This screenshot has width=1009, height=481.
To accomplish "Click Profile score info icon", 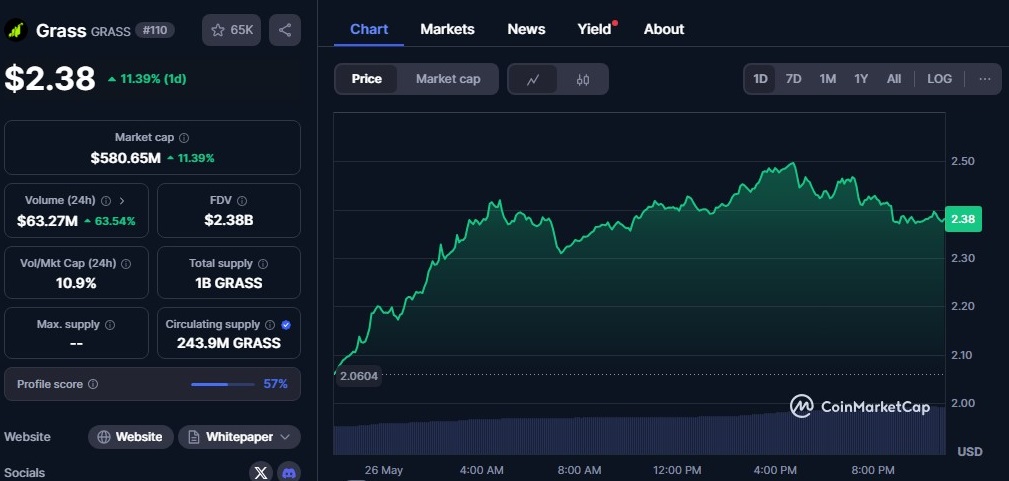I will pos(93,384).
